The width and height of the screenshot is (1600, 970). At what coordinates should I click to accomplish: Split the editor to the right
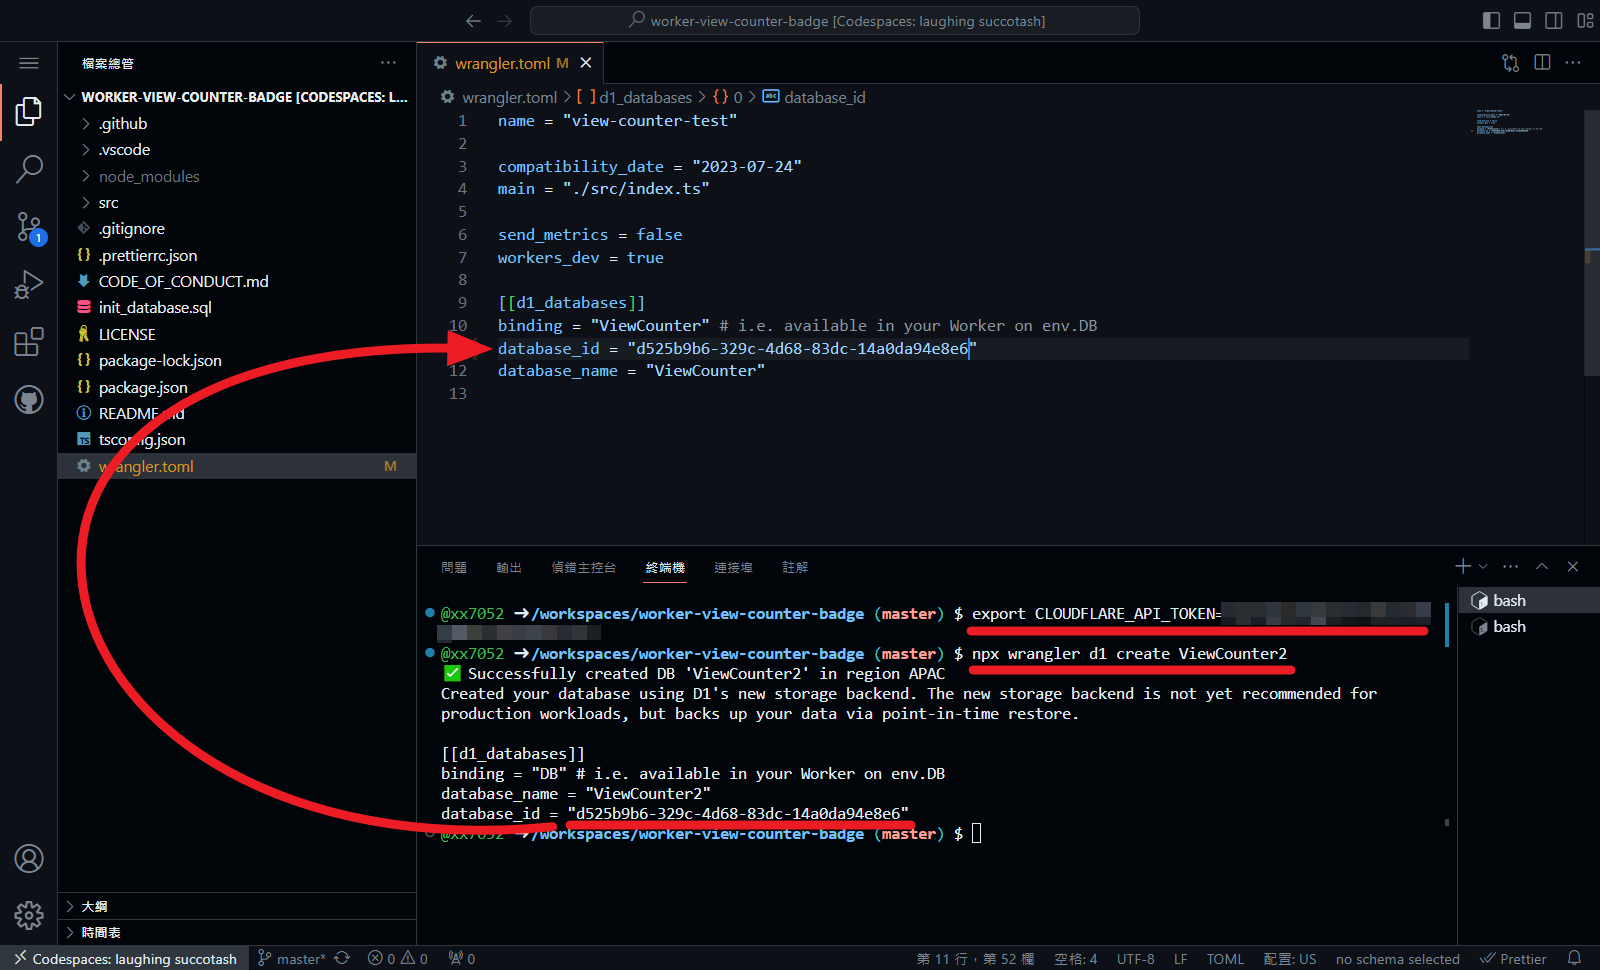tap(1542, 63)
